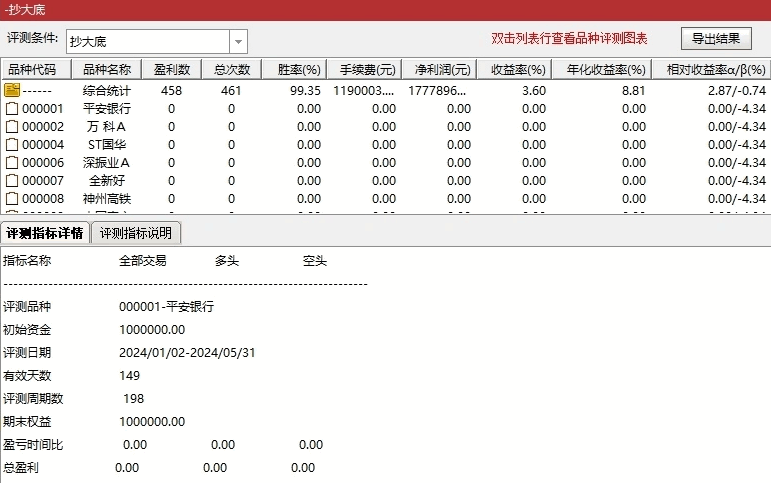Screen dimensions: 771x483
Task: Click the folder icon of the 综合统计 row
Action: pyautogui.click(x=12, y=90)
